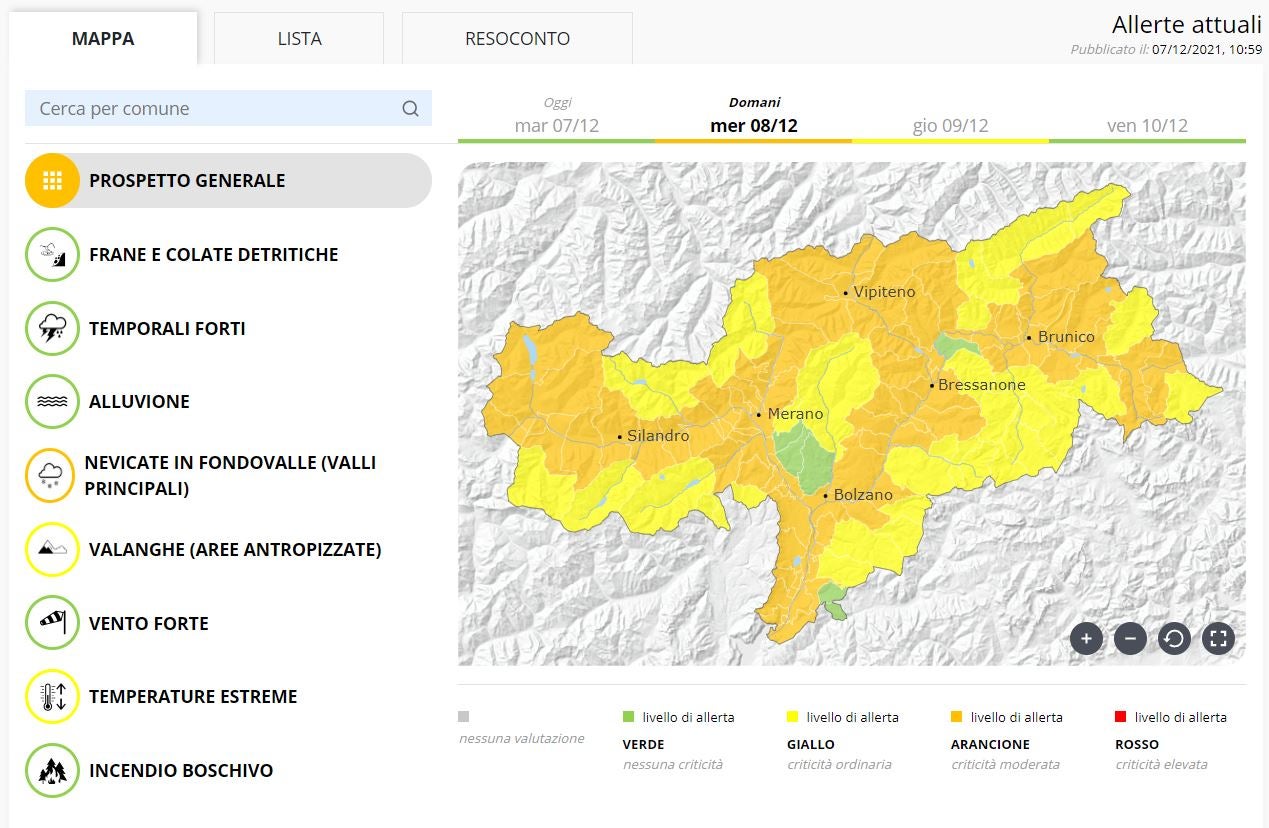
Task: Enter fullscreen map mode
Action: click(x=1218, y=637)
